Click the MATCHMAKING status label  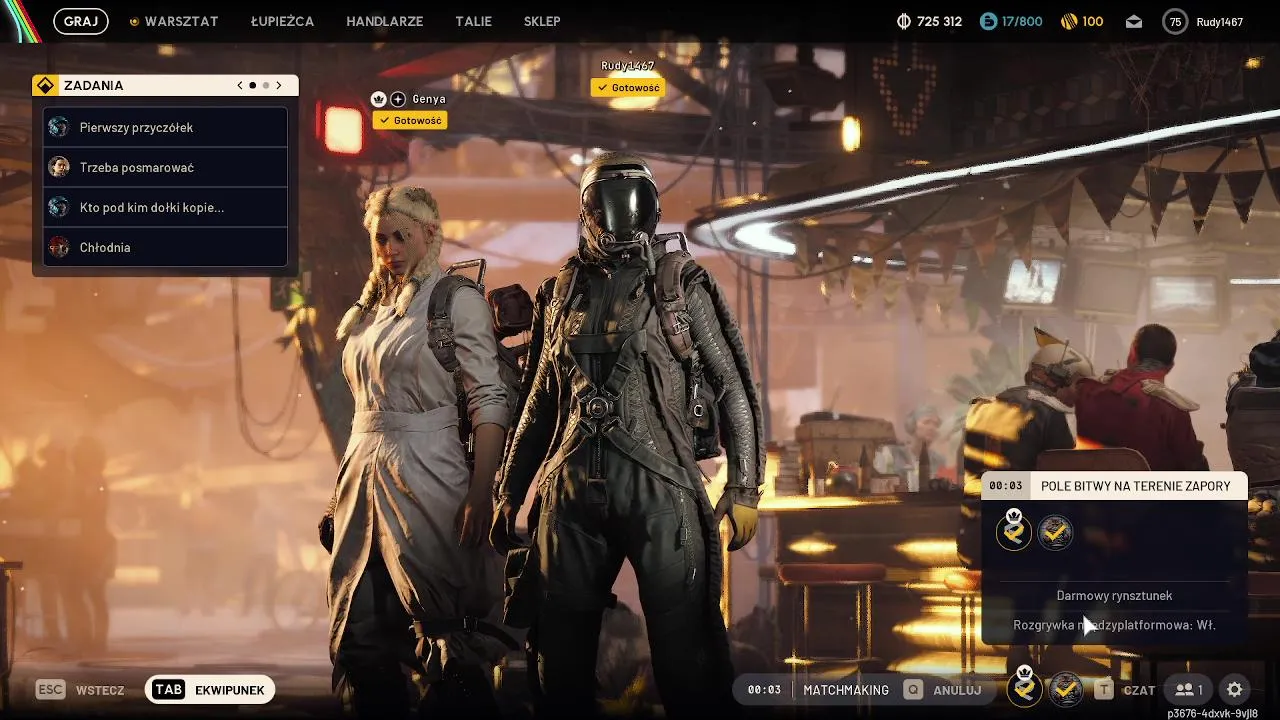pos(846,690)
